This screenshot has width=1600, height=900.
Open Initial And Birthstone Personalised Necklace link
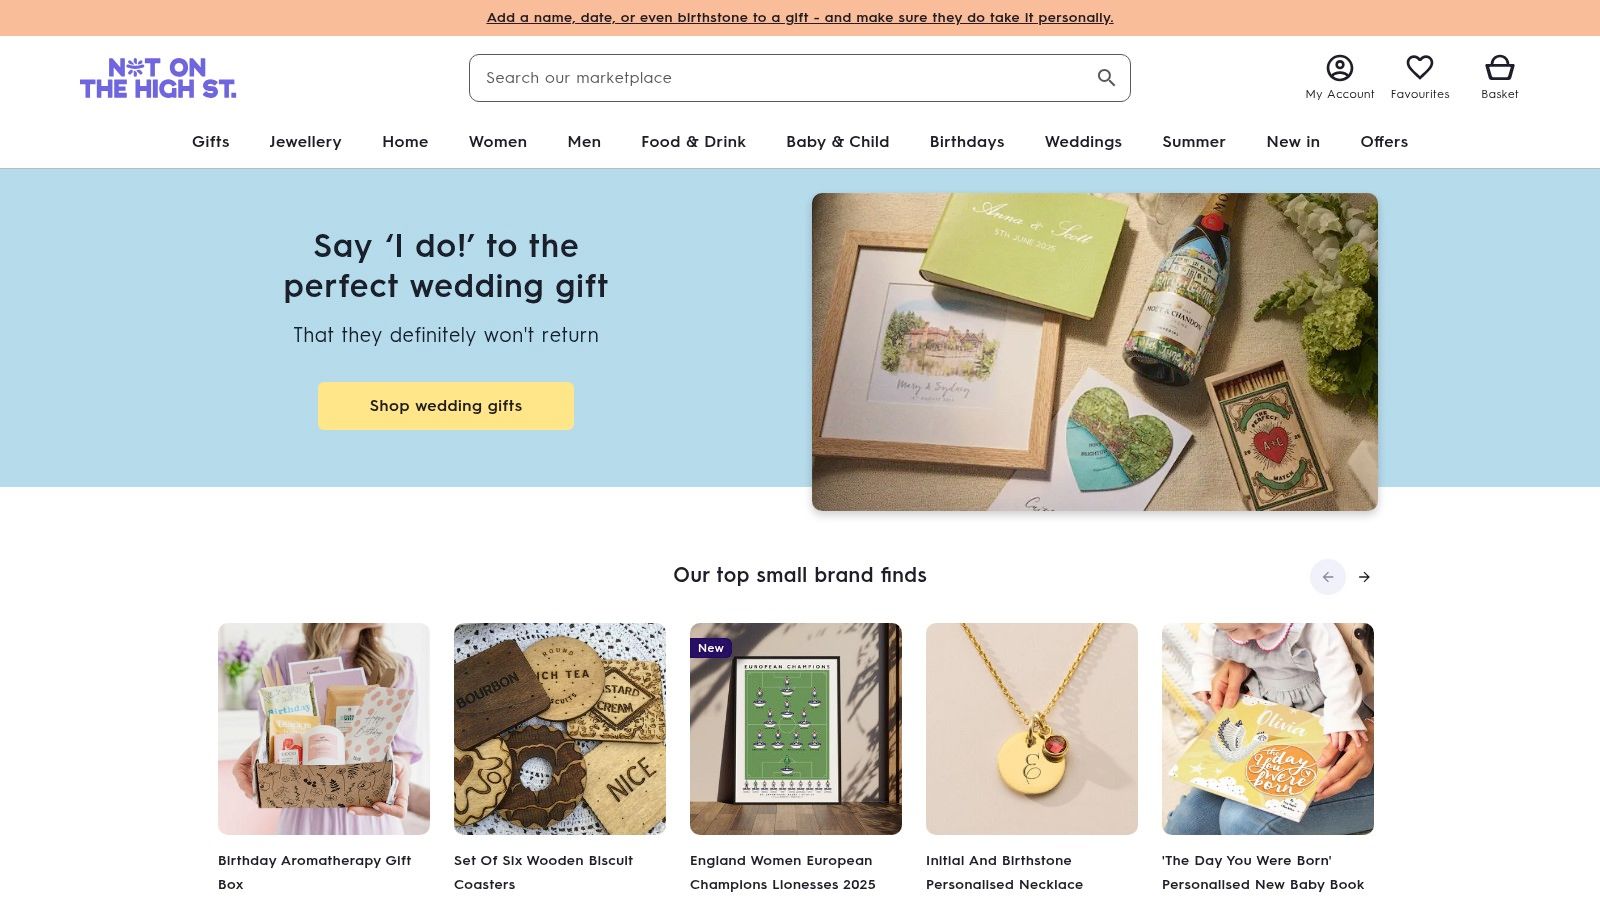coord(1004,872)
